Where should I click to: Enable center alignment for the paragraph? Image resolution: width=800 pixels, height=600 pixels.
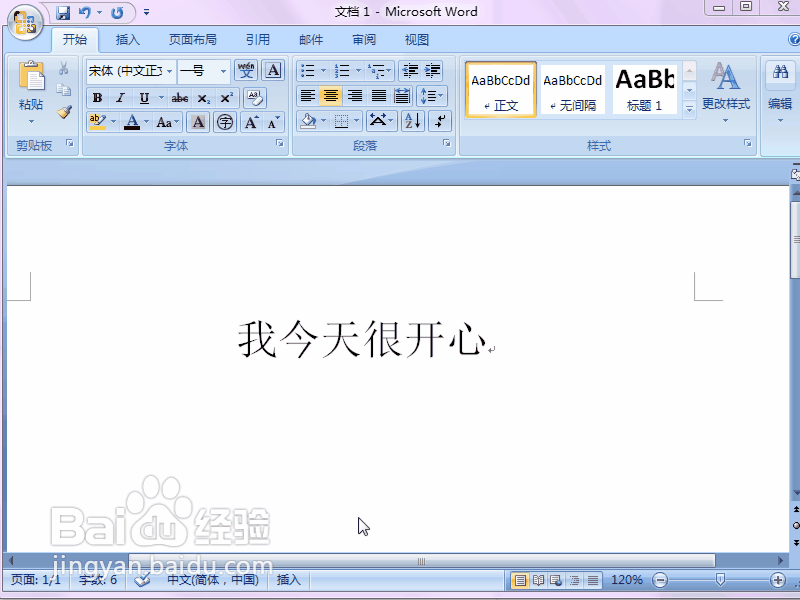(331, 95)
